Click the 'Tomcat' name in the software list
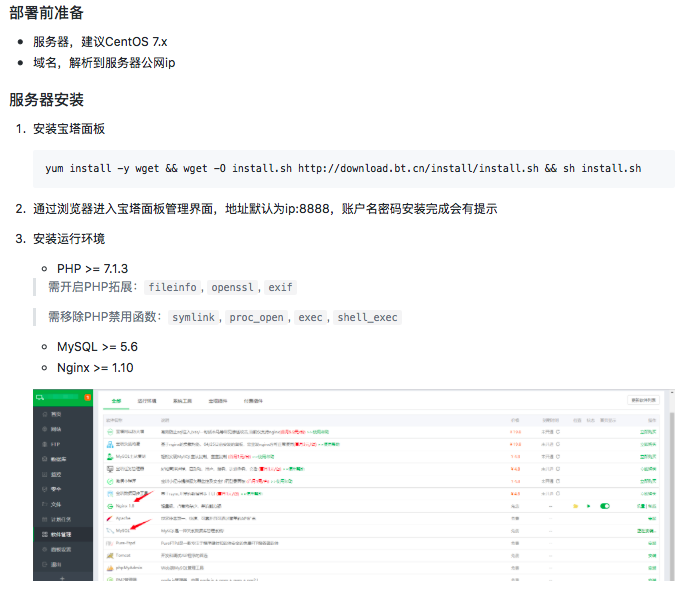 (123, 556)
